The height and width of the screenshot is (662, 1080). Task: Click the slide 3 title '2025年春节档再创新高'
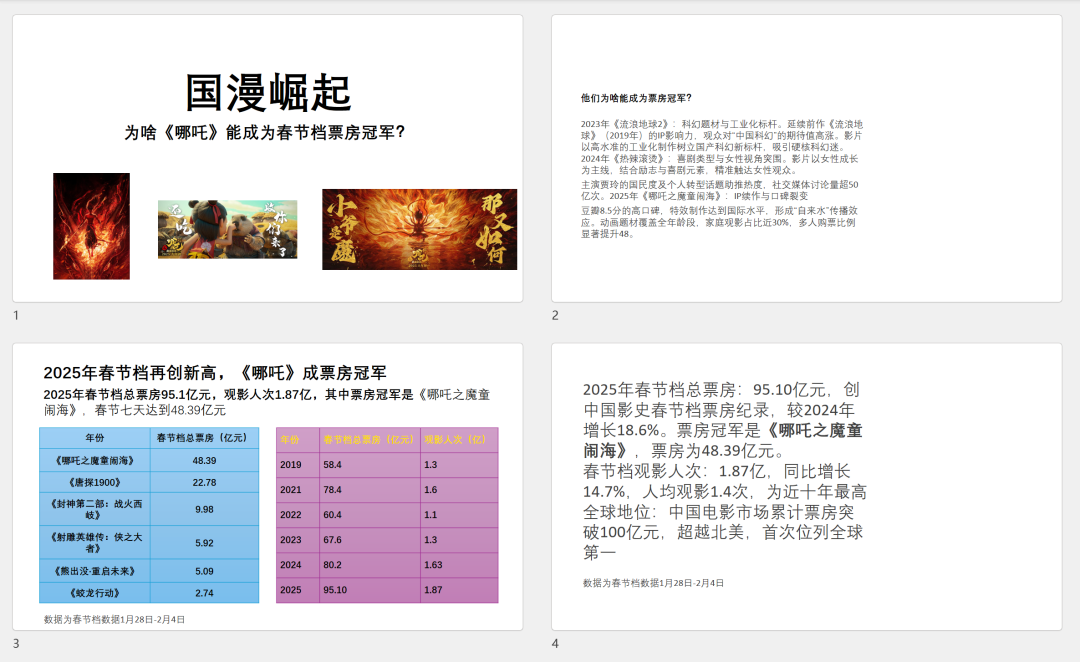pyautogui.click(x=215, y=373)
